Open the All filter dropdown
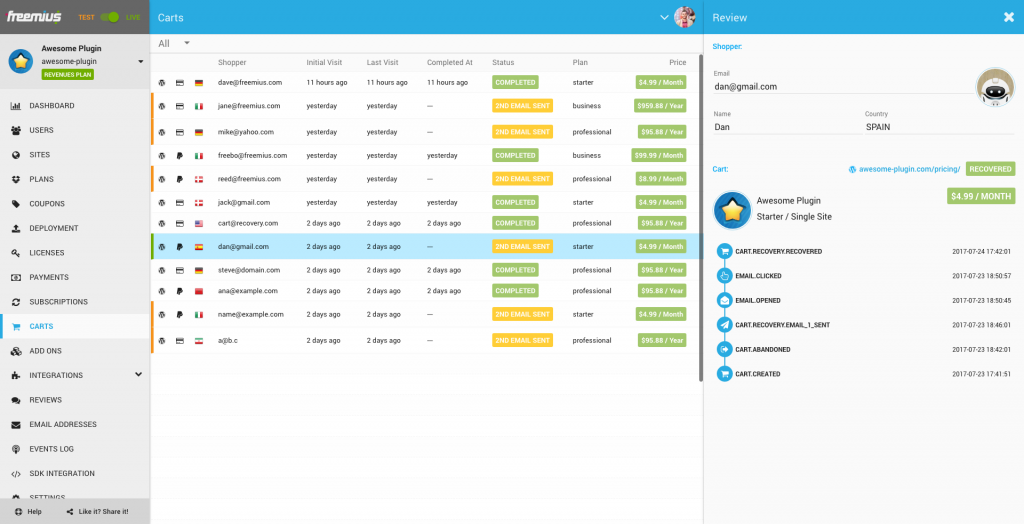Viewport: 1024px width, 524px height. click(174, 43)
